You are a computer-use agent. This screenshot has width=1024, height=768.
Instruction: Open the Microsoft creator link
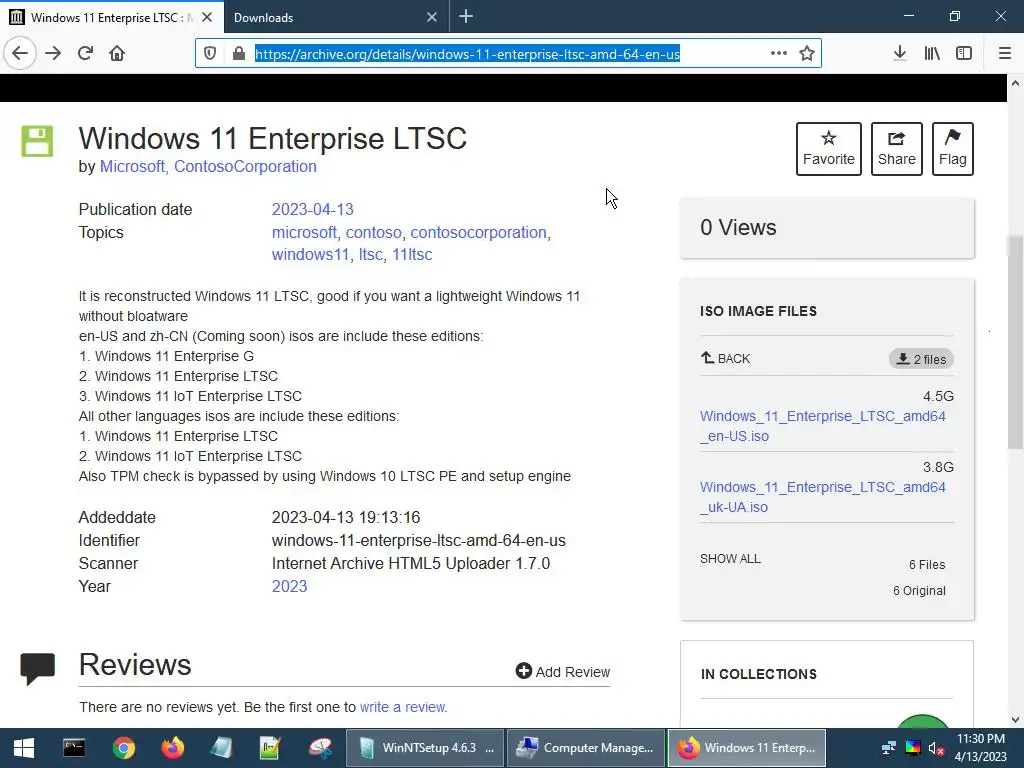[x=132, y=167]
